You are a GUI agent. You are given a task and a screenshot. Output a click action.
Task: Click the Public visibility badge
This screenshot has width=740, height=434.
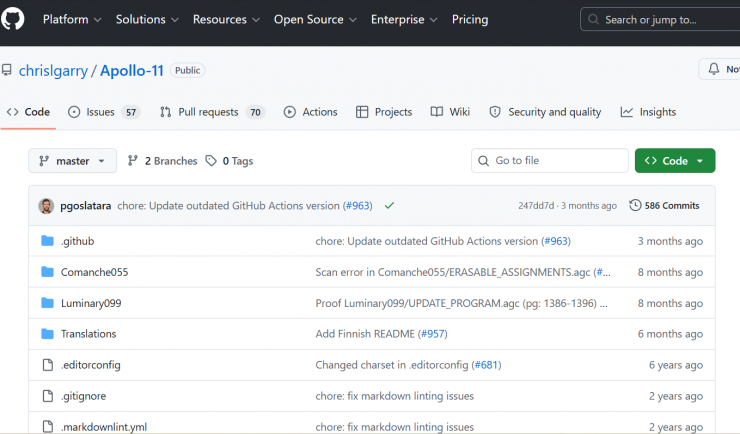coord(187,70)
